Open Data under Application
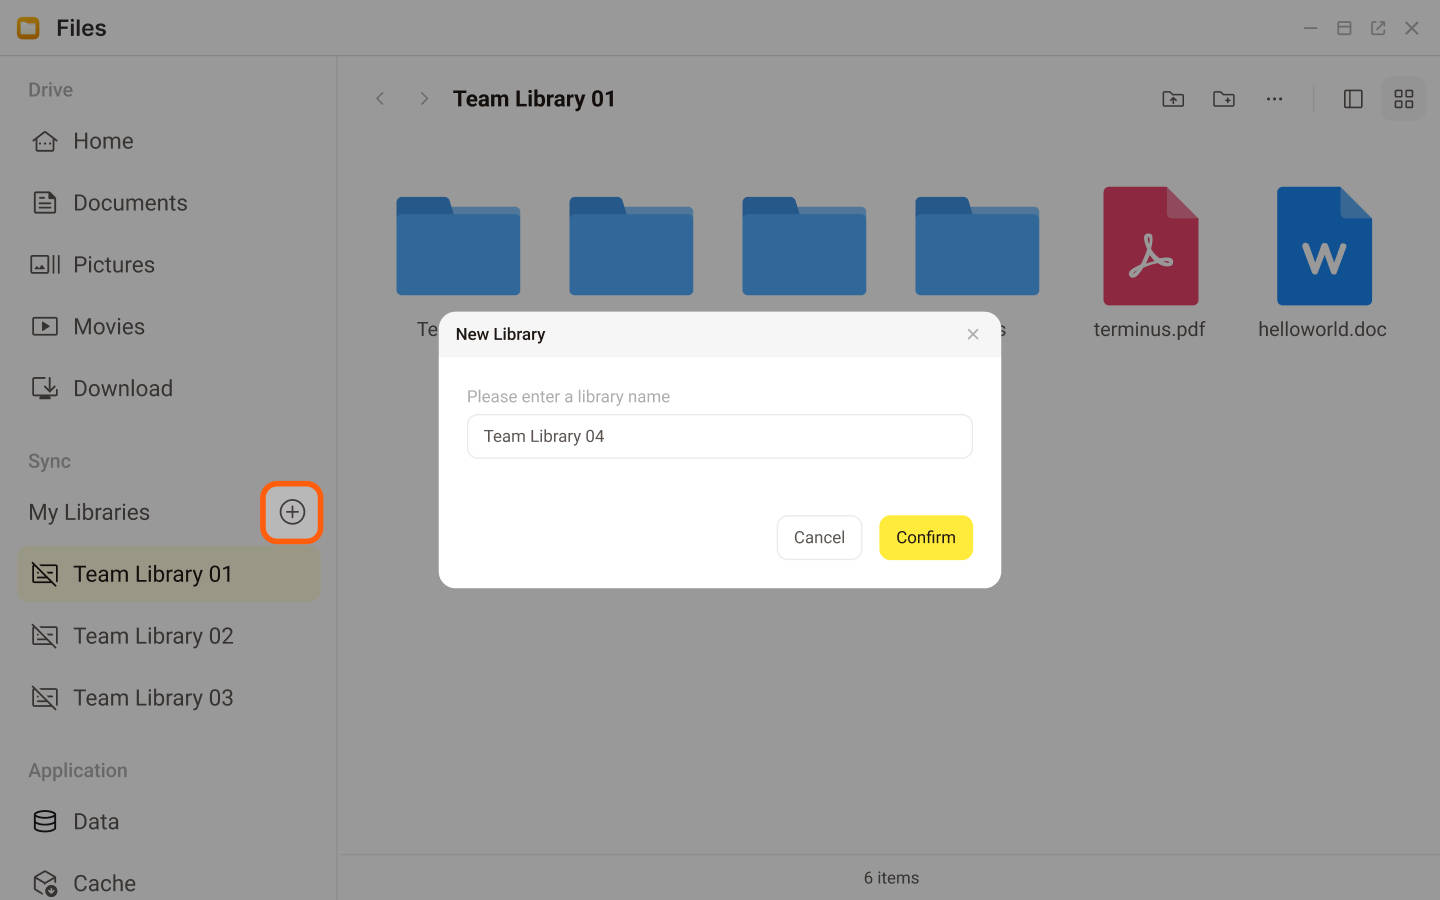Viewport: 1440px width, 900px height. tap(168, 822)
